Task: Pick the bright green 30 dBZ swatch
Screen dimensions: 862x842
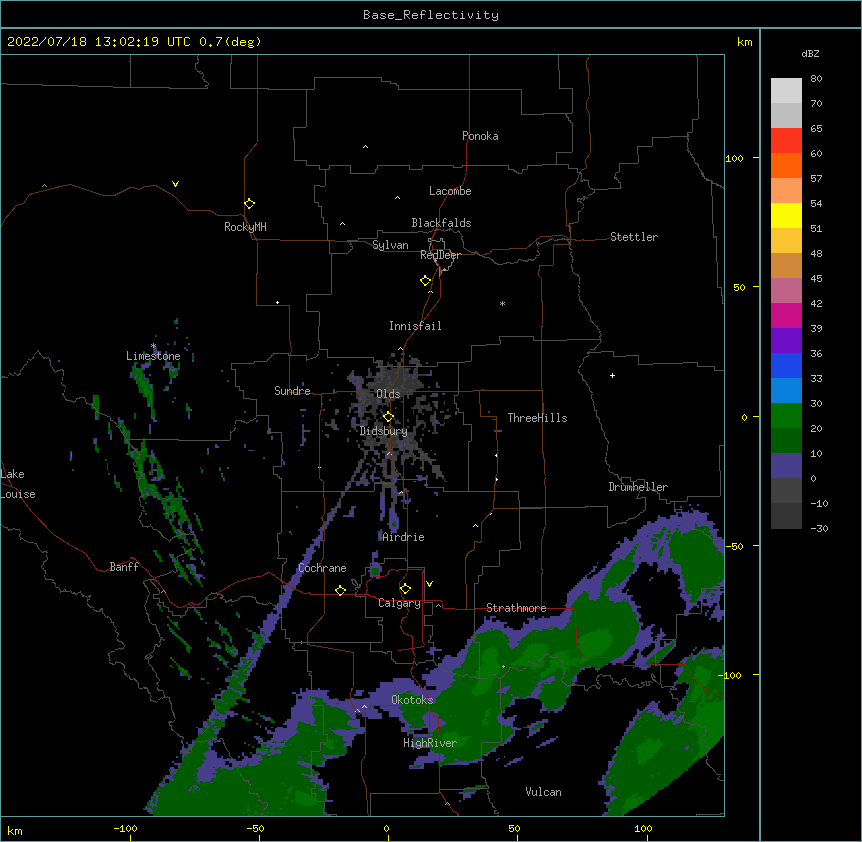Action: pos(786,416)
